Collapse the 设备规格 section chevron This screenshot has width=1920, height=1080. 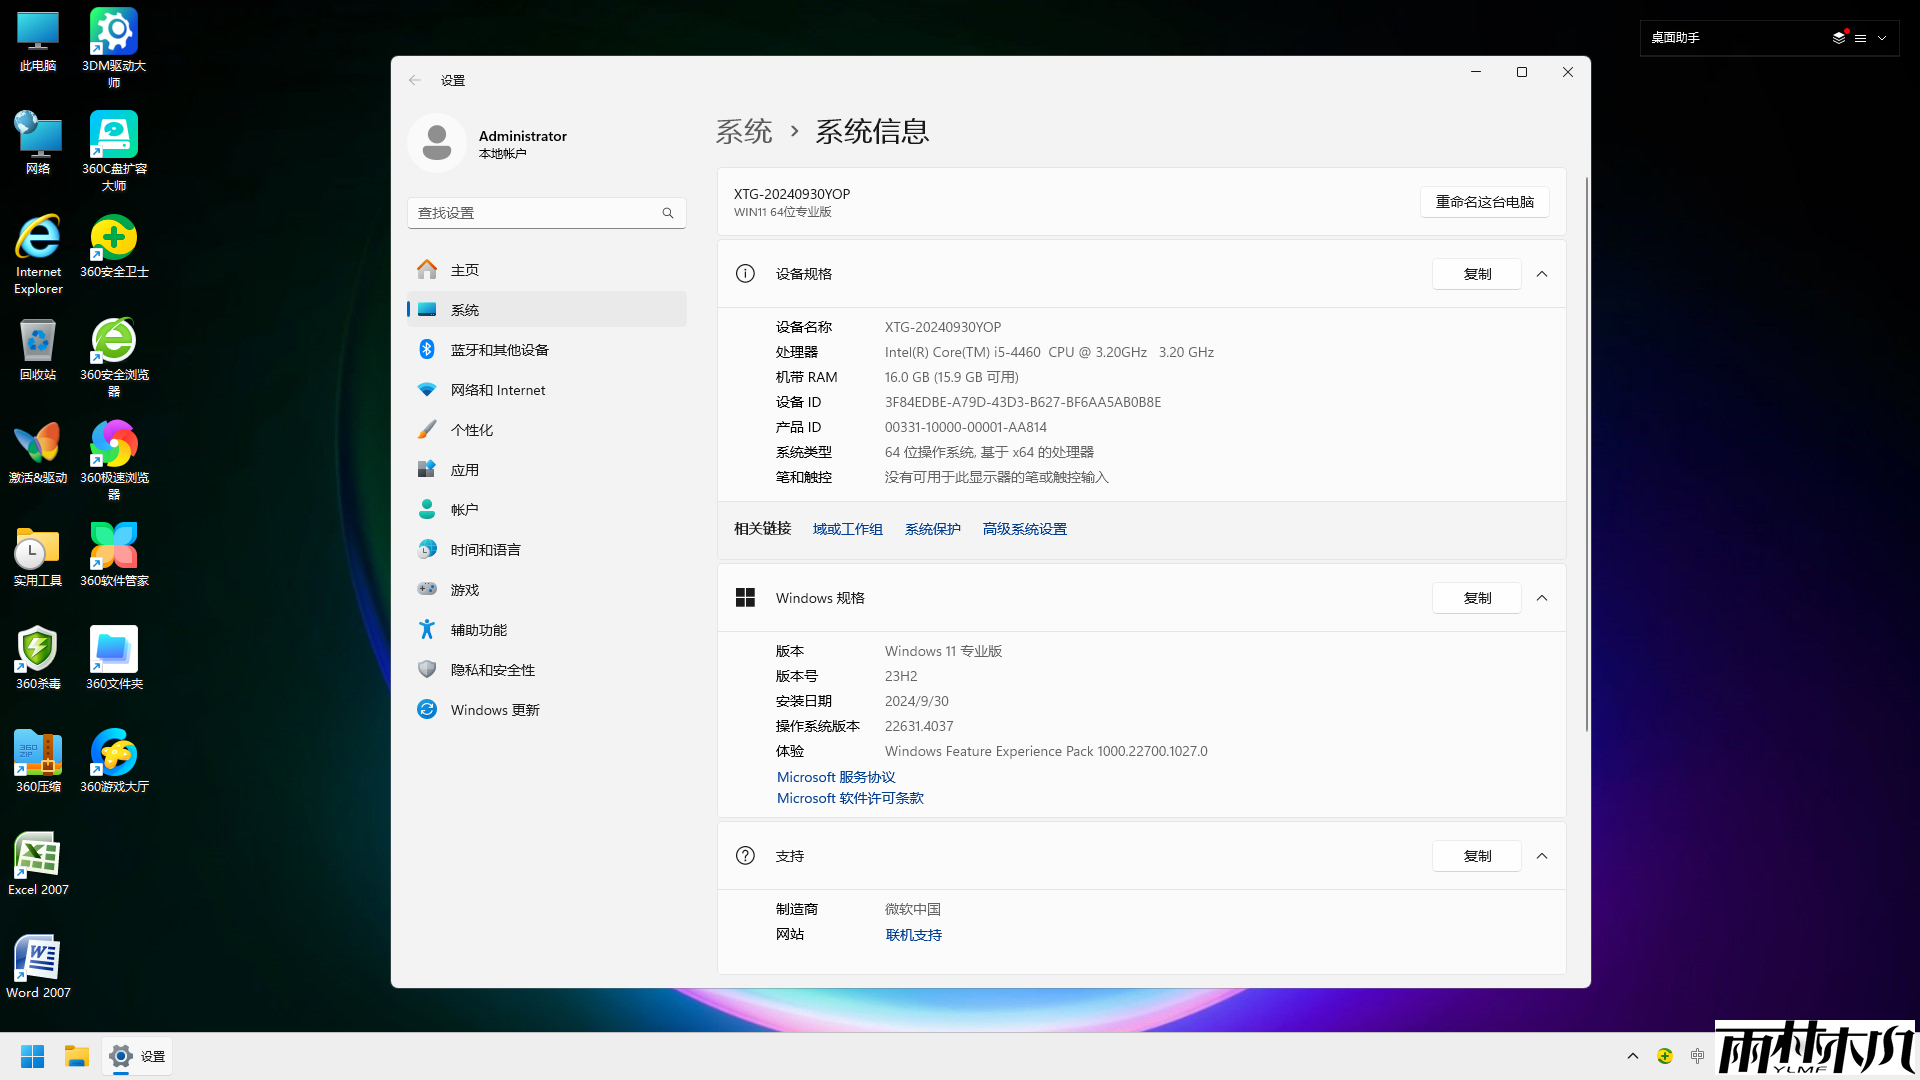1542,274
